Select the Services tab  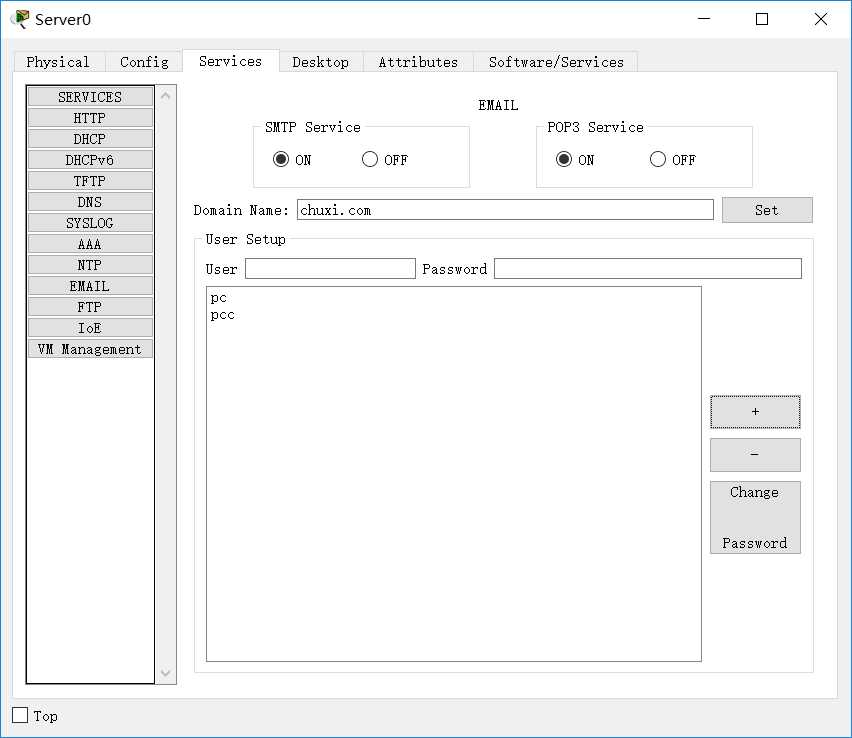coord(230,61)
